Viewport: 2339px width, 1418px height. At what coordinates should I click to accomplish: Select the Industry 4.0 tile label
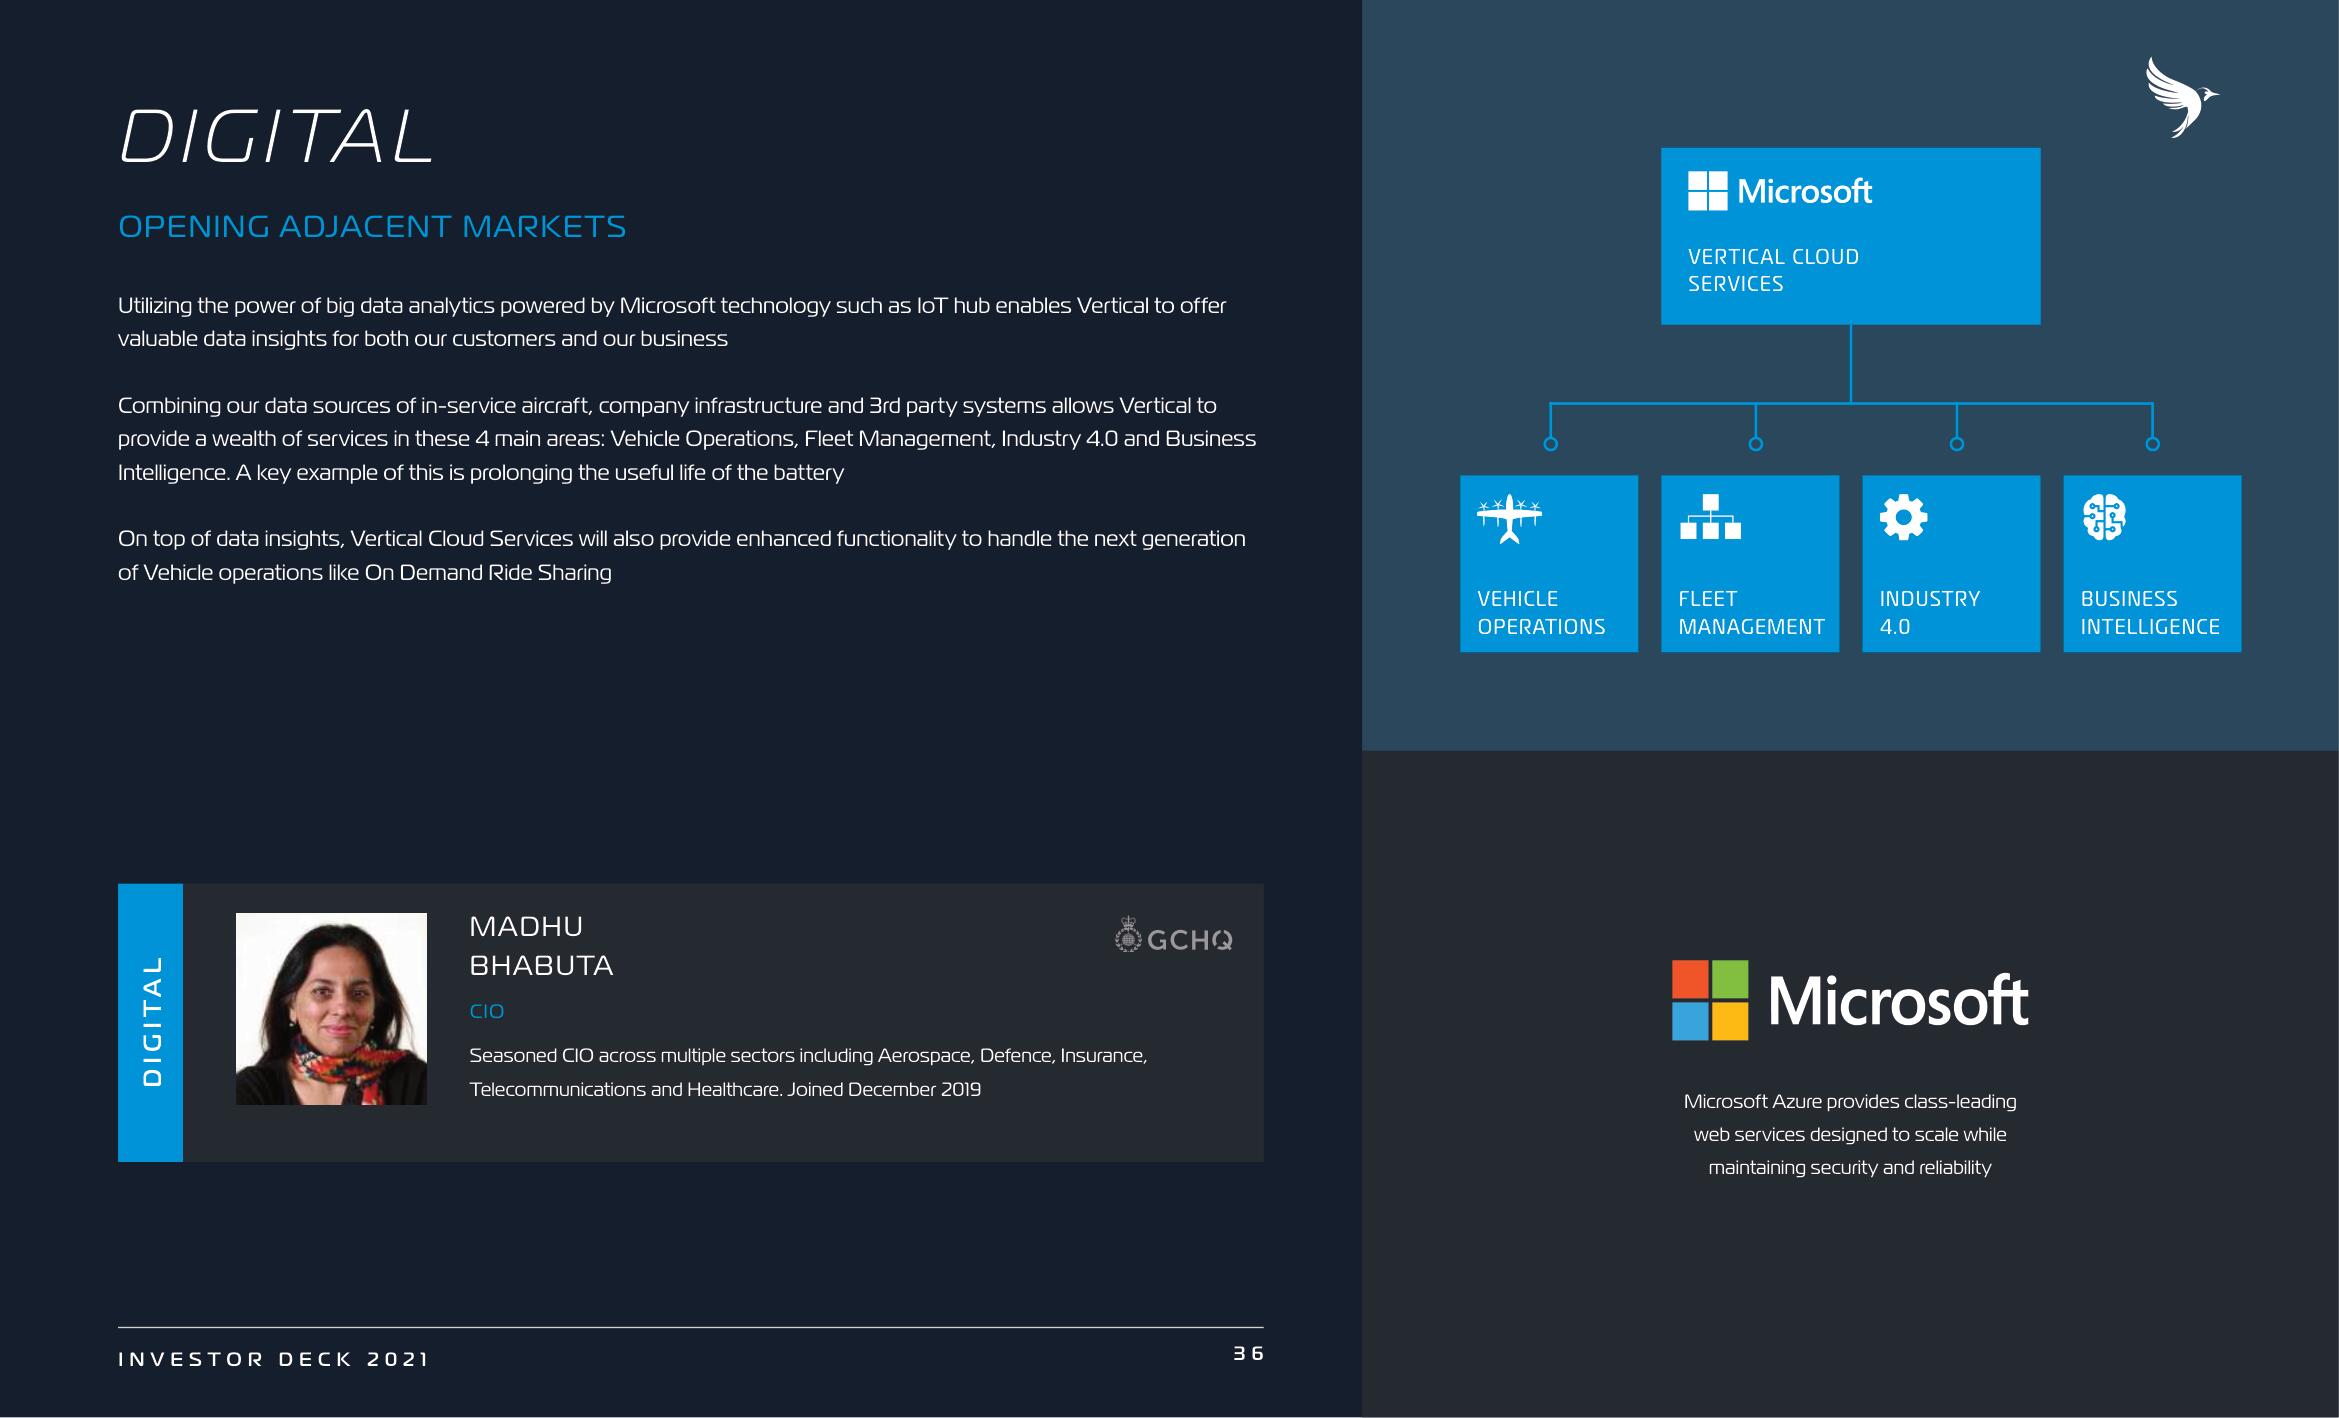pyautogui.click(x=1929, y=612)
